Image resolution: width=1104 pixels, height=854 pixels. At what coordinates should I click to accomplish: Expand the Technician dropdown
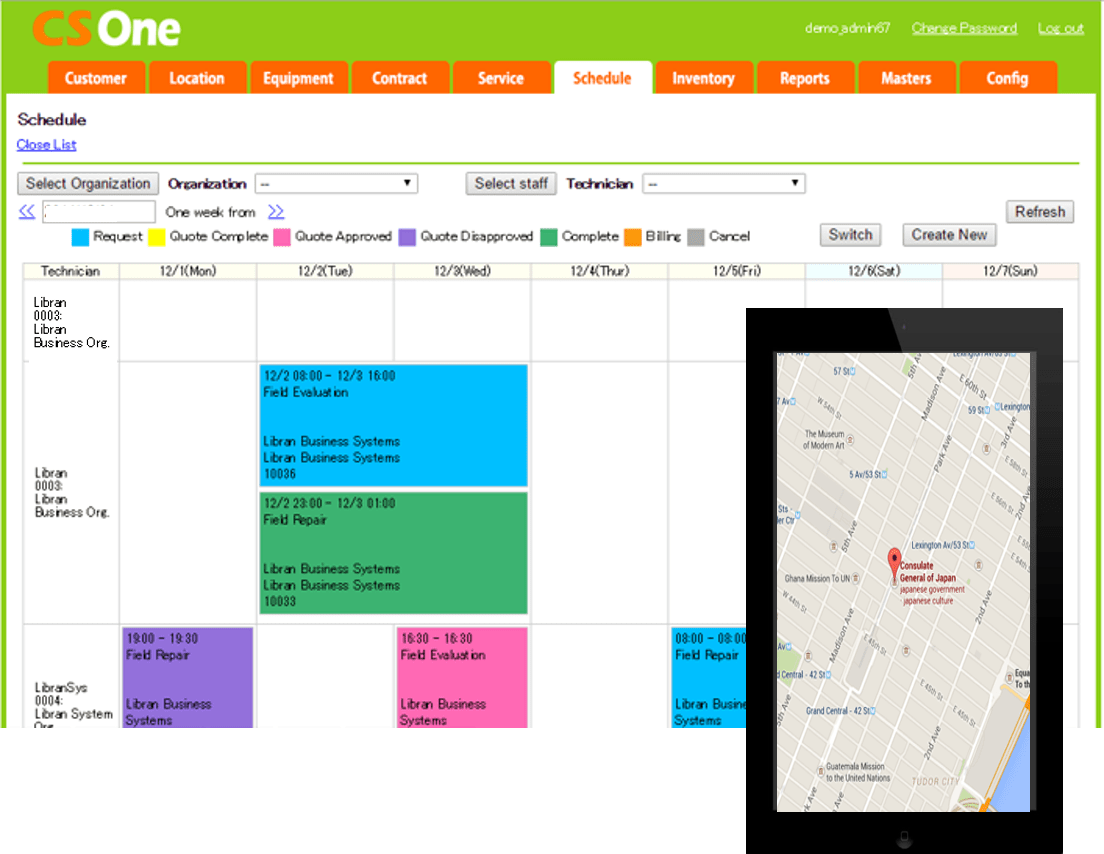(724, 184)
